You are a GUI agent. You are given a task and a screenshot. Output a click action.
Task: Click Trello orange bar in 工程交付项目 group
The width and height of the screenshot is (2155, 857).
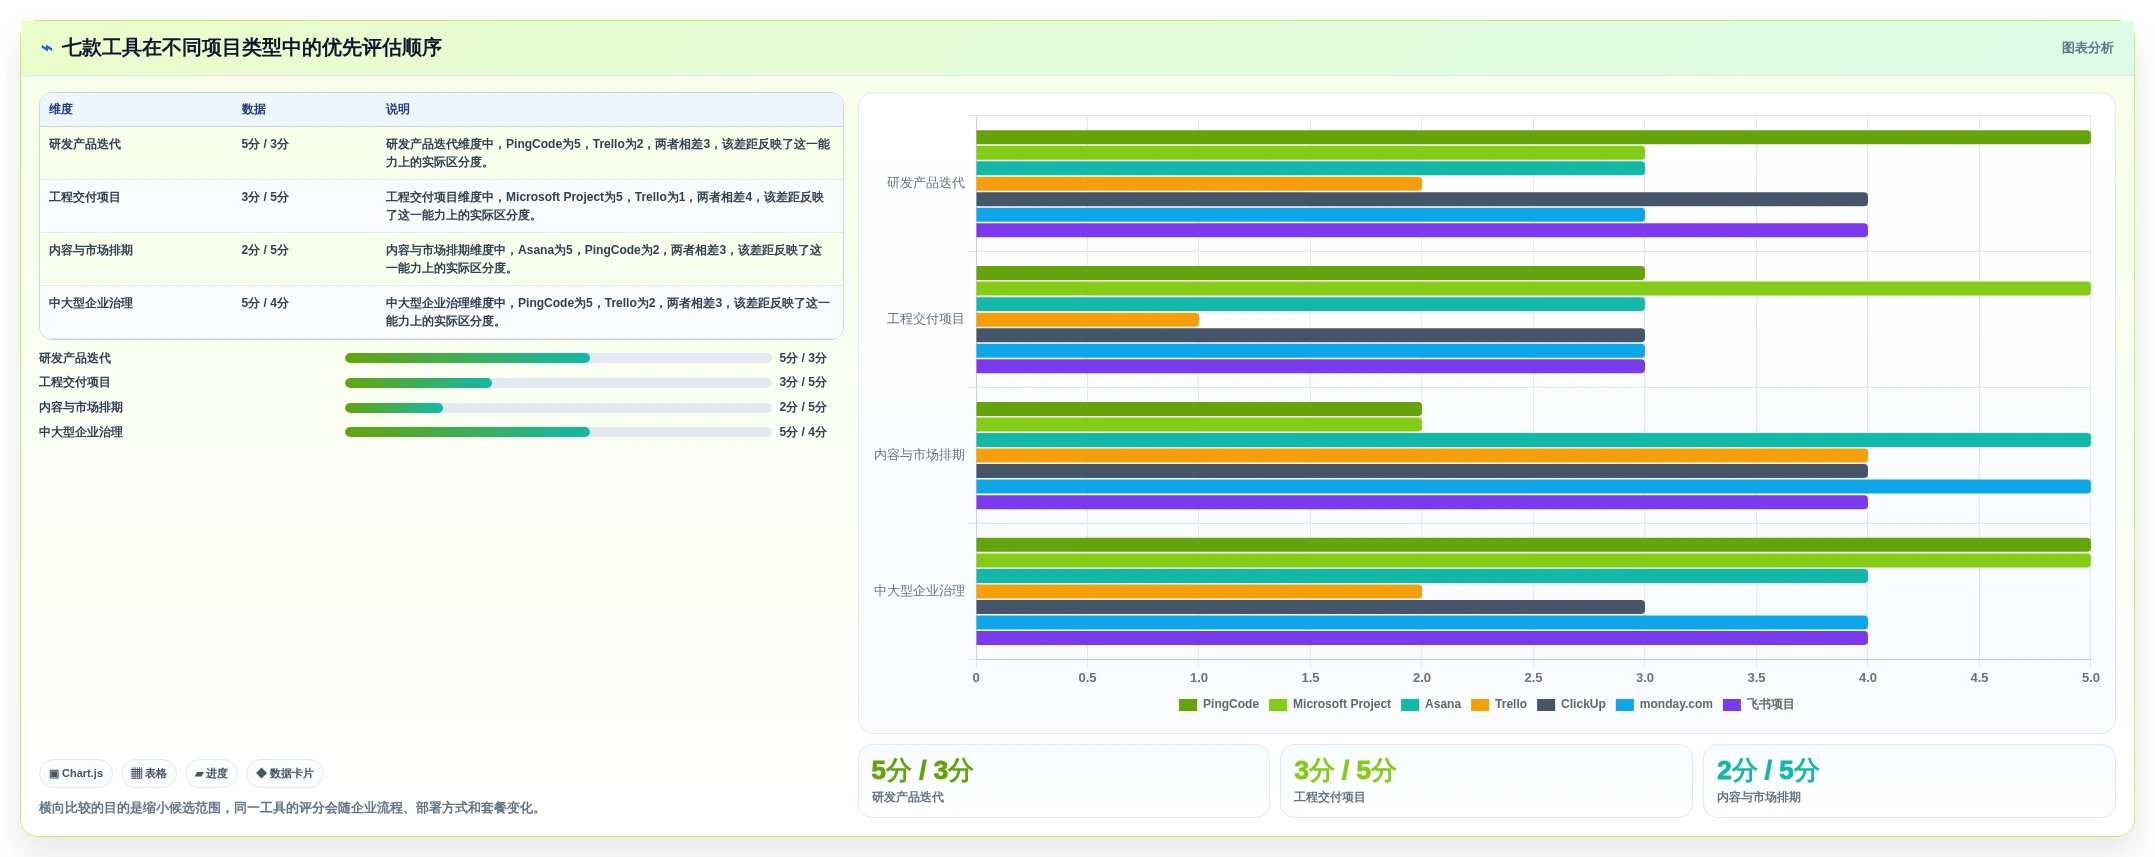(1087, 320)
